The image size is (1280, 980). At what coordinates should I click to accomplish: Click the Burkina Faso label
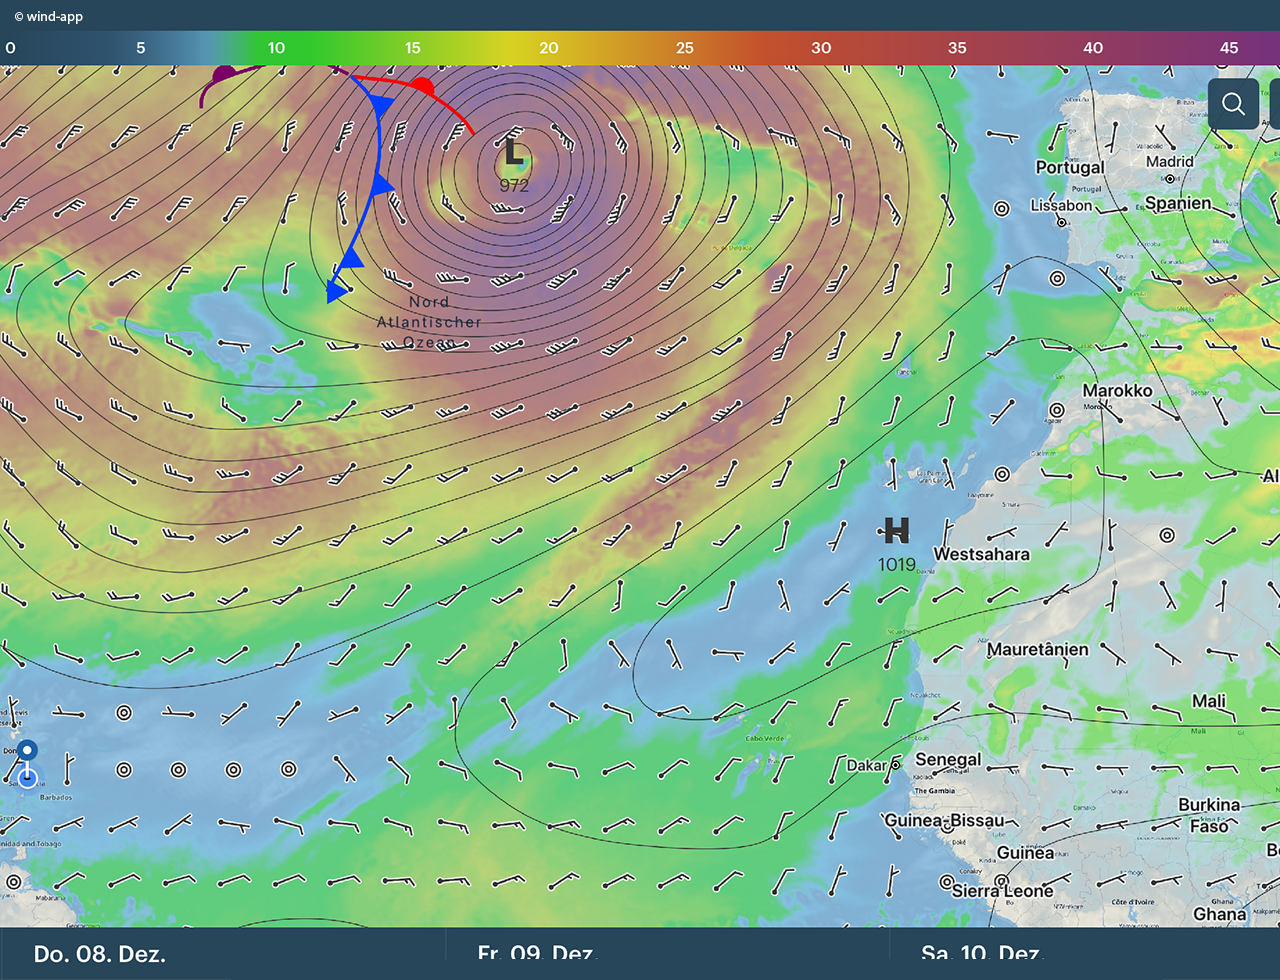1209,815
